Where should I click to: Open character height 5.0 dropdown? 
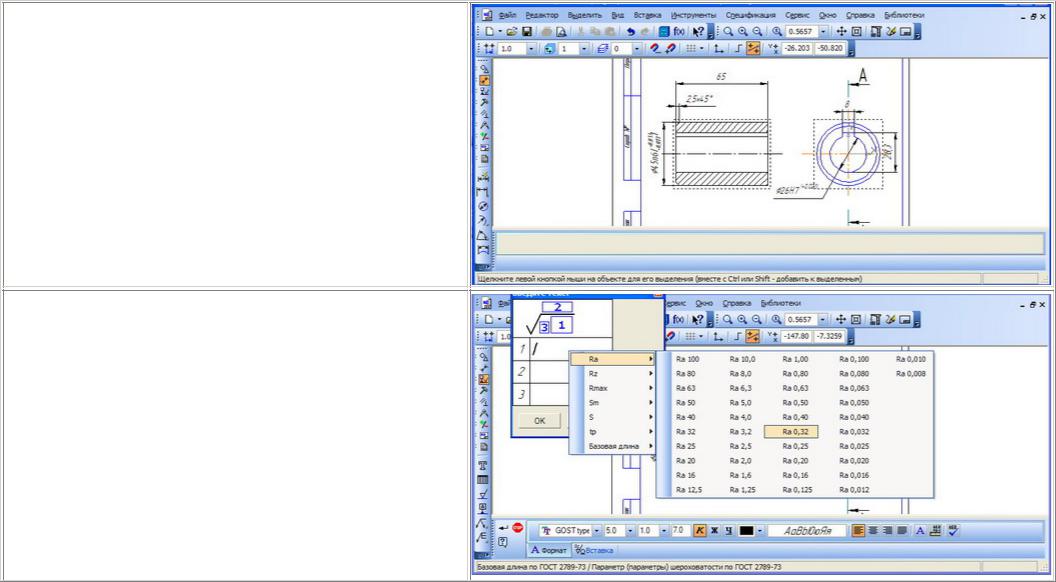[630, 531]
